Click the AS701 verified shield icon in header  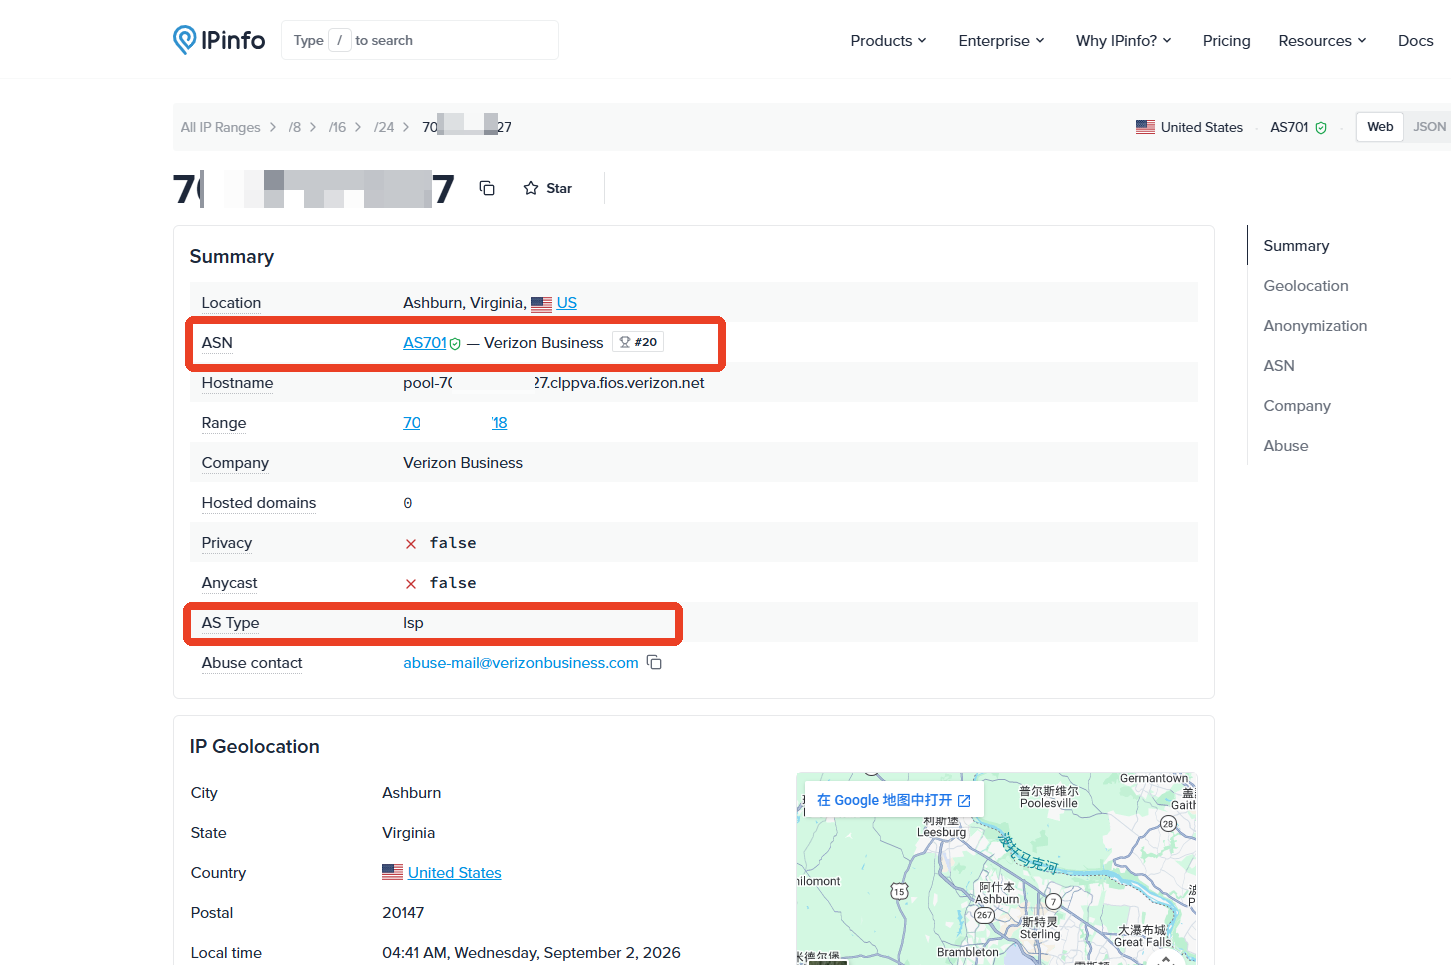(1321, 128)
